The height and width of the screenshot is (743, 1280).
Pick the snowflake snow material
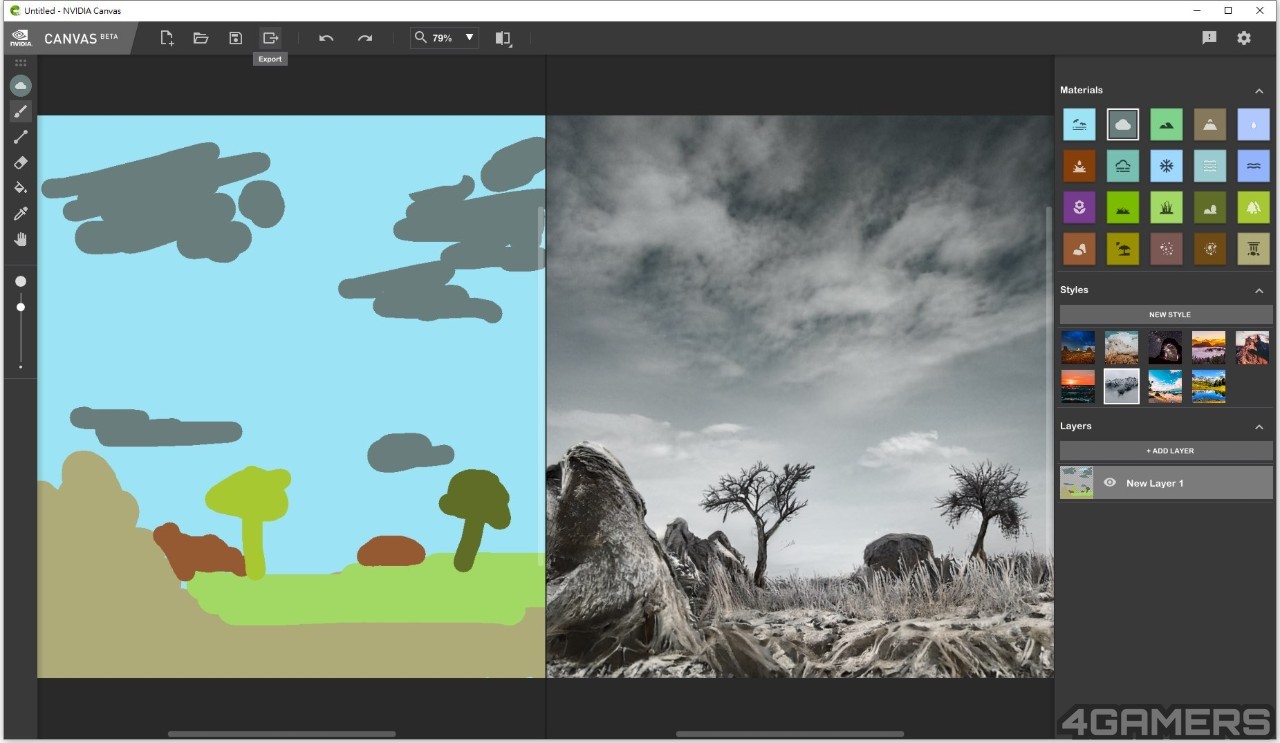point(1166,166)
